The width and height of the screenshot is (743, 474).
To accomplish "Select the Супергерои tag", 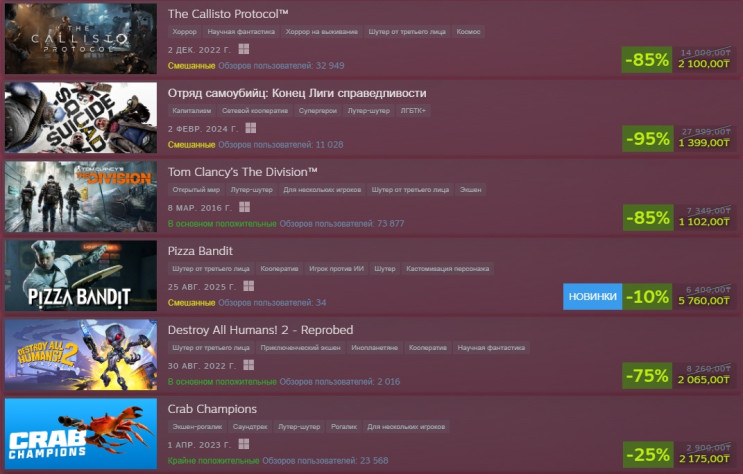I will [318, 110].
